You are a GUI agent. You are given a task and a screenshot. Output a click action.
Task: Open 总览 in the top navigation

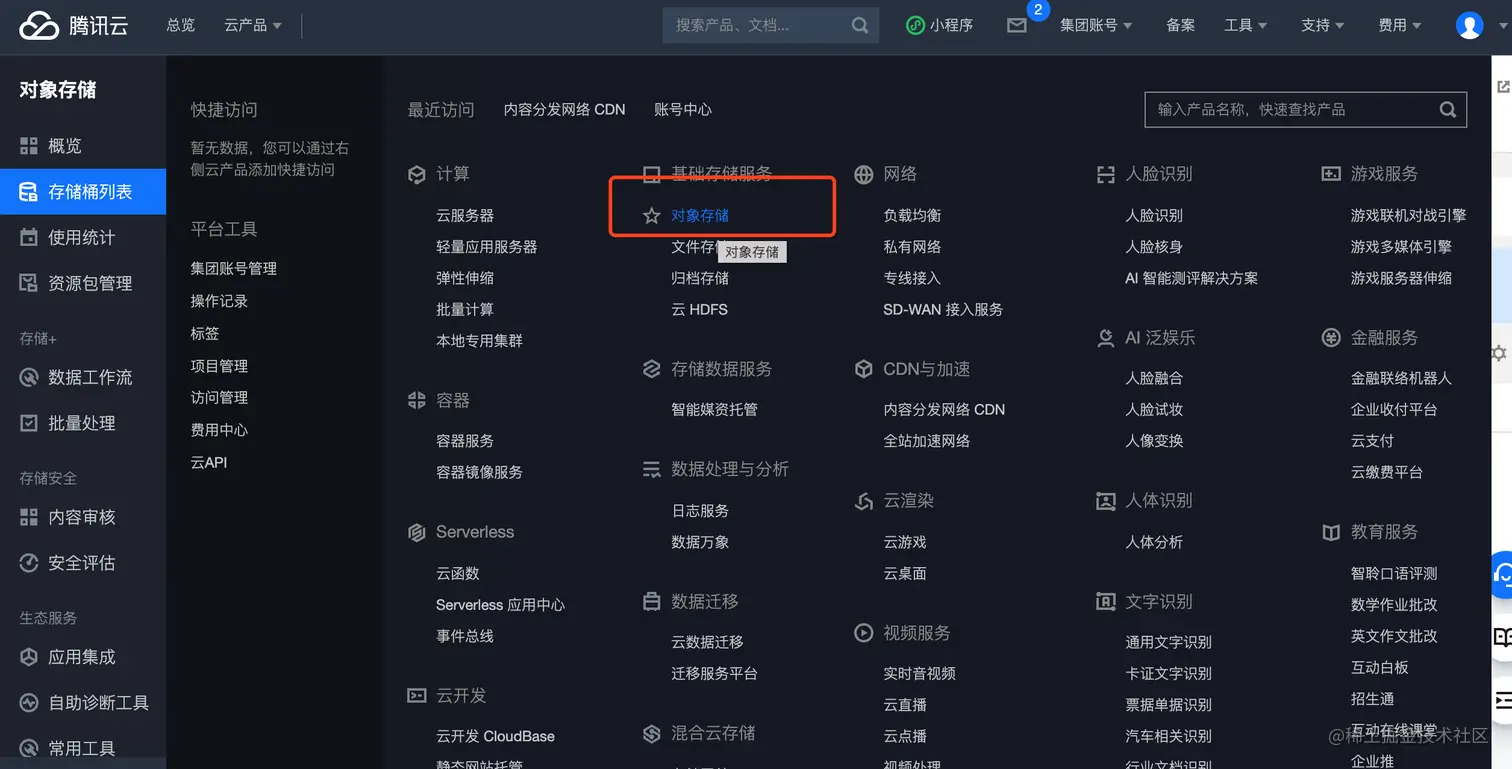181,25
